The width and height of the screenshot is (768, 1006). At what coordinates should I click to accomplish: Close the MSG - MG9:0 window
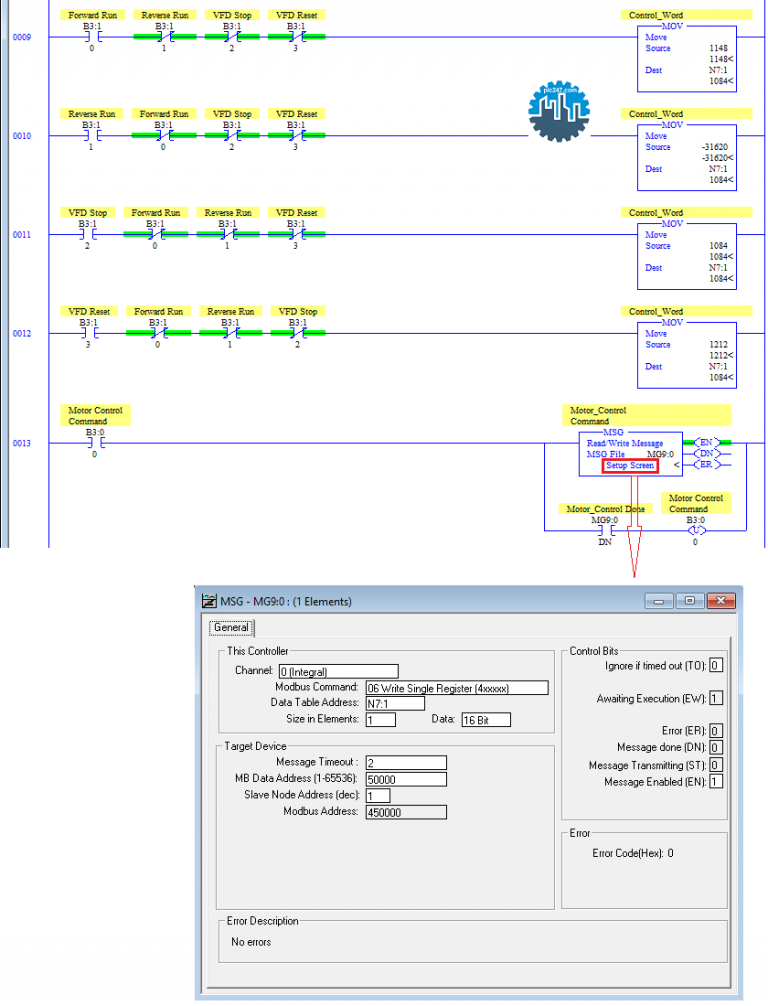[x=721, y=601]
